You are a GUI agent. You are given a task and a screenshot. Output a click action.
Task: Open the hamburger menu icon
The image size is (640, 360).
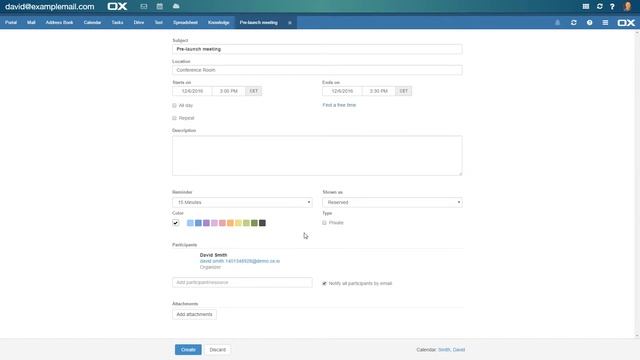(605, 22)
